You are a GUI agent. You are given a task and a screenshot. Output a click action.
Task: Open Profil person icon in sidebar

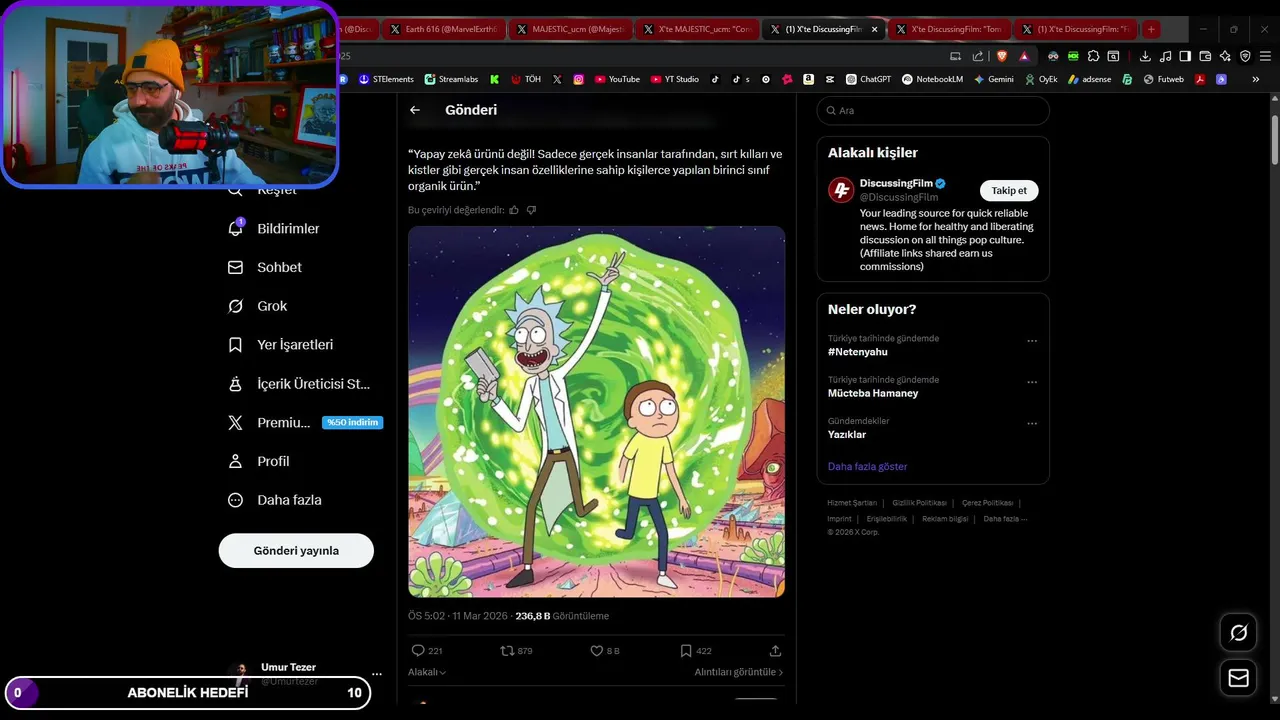(235, 461)
